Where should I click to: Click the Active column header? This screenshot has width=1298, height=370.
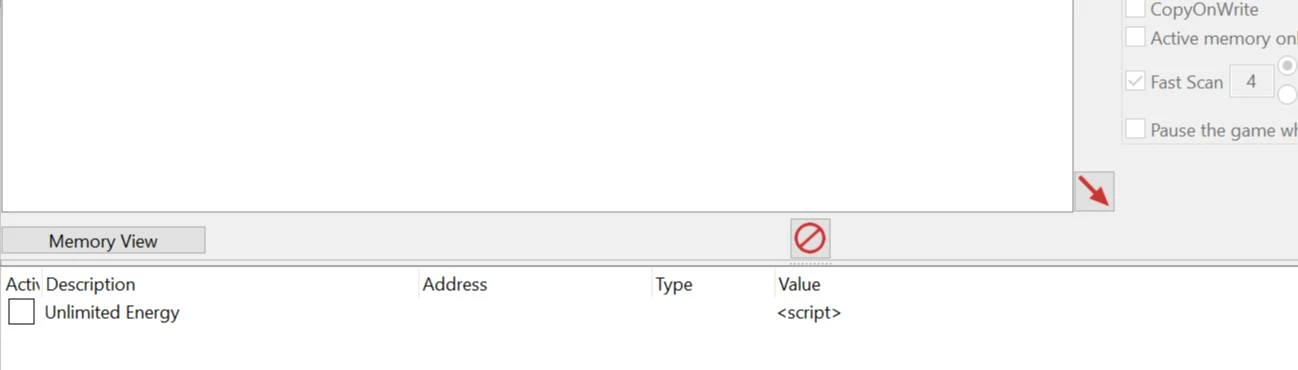[22, 284]
